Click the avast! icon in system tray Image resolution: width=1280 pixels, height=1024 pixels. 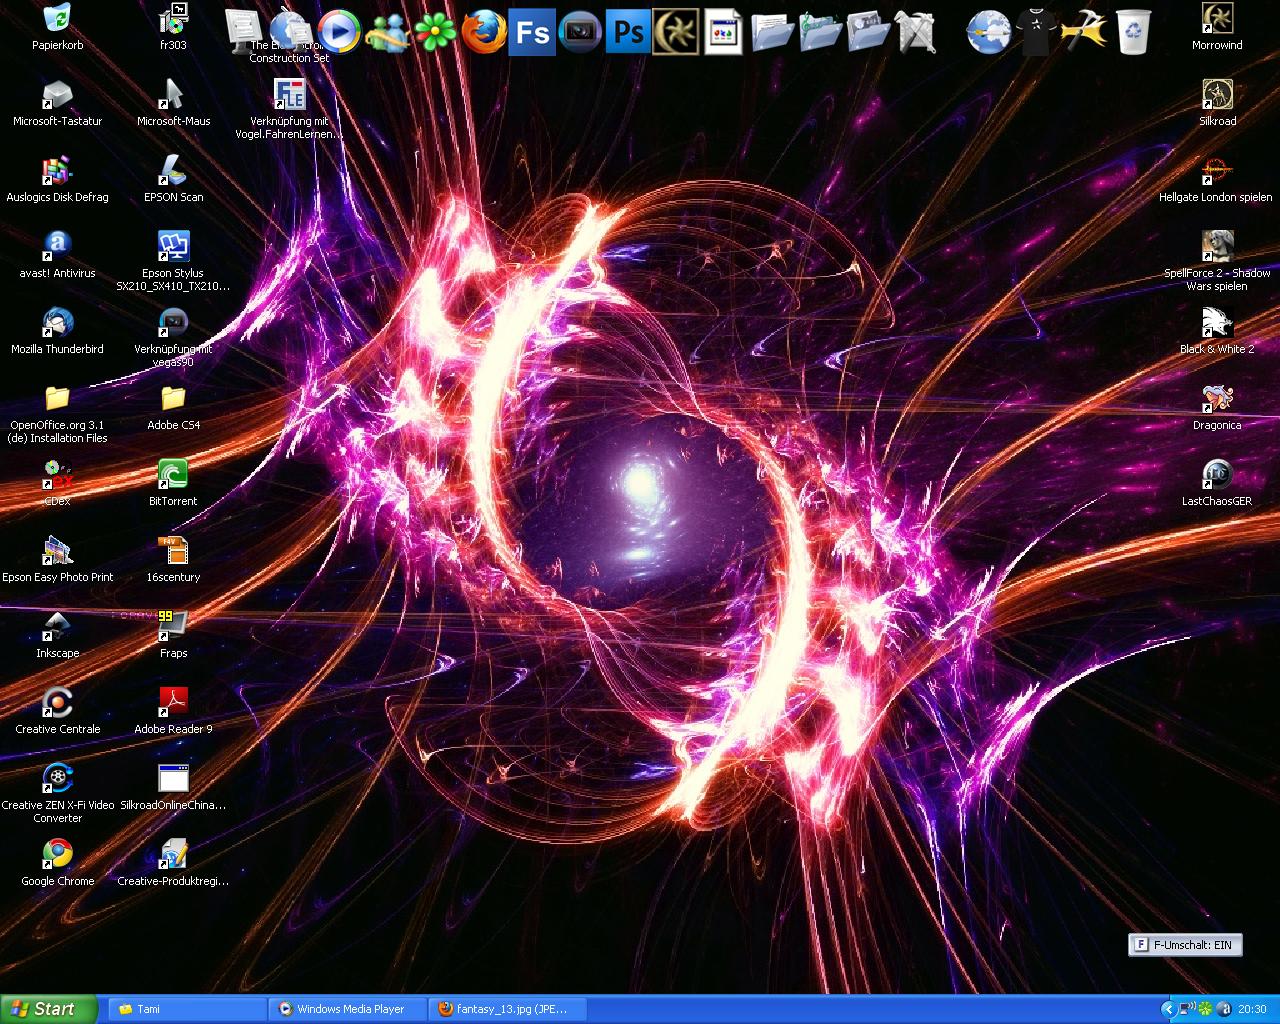pos(1224,1009)
